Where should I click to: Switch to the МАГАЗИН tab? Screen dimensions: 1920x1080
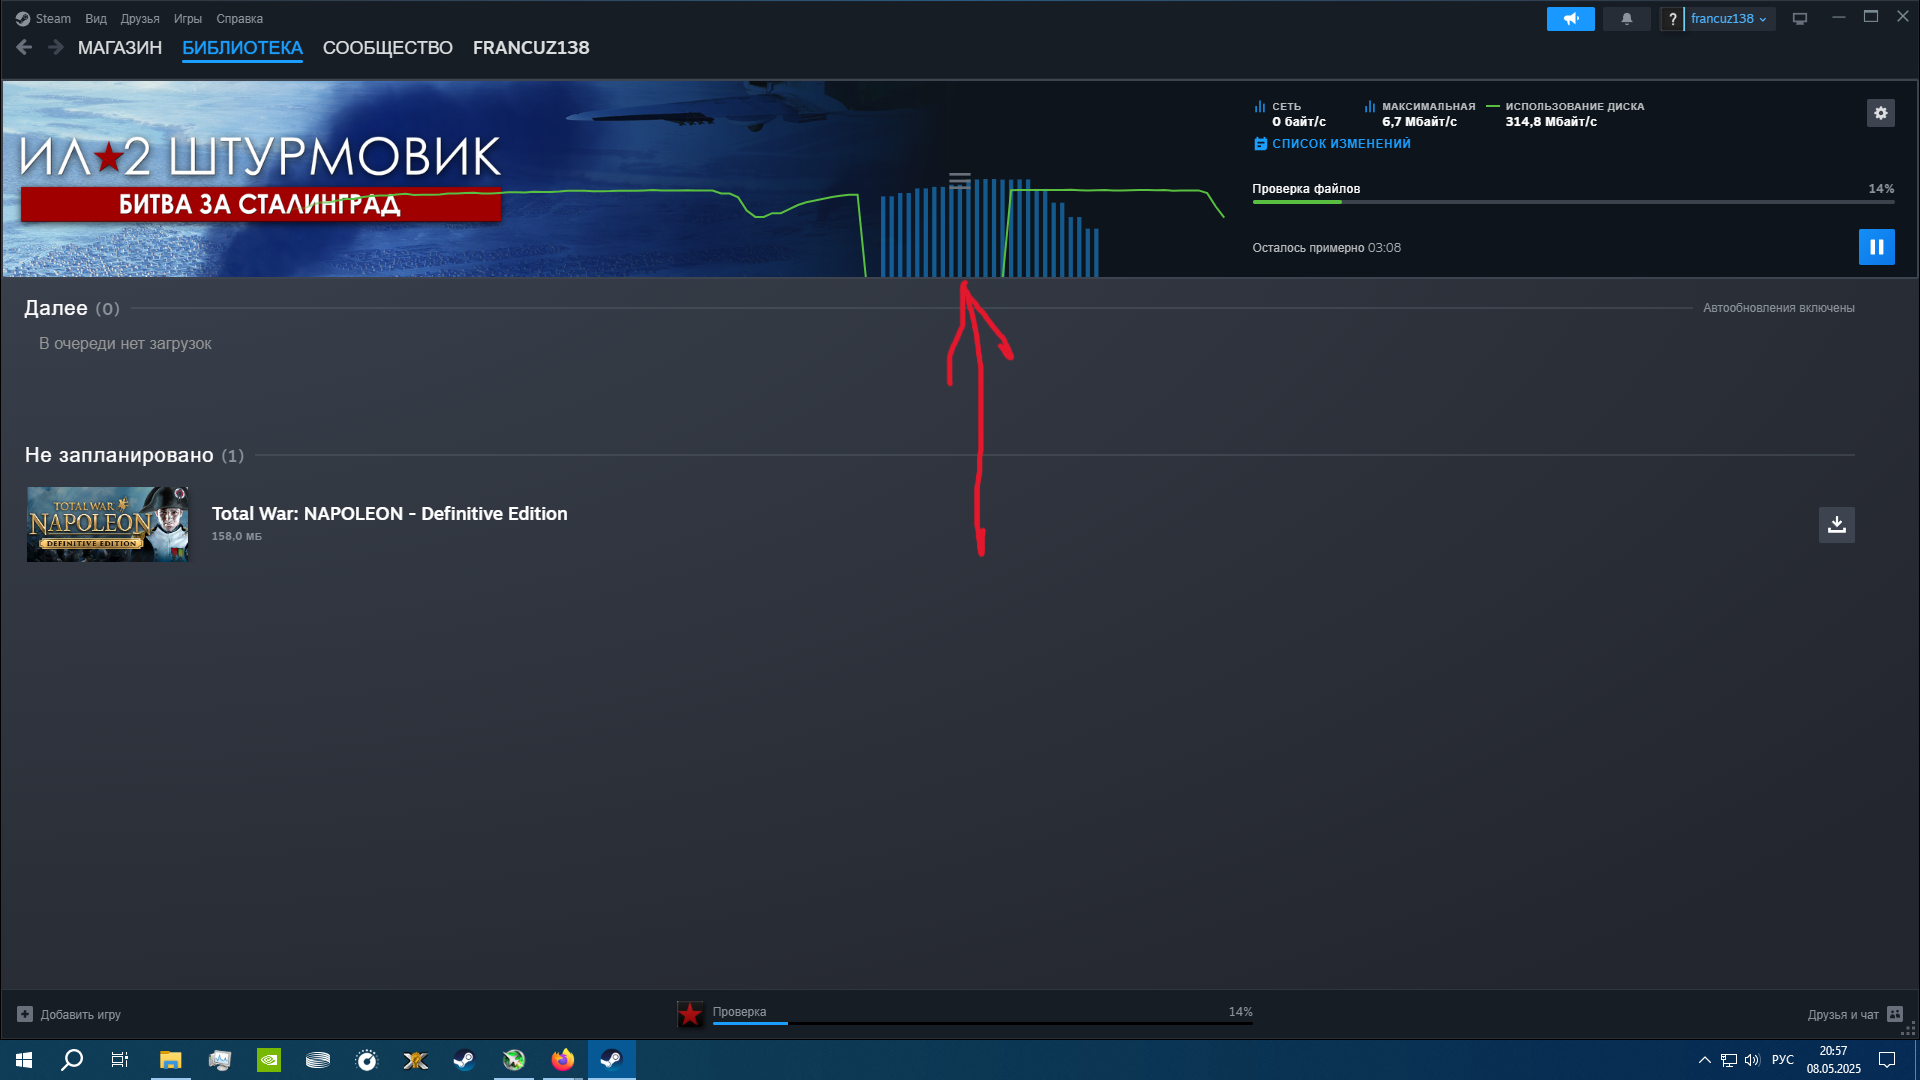pyautogui.click(x=120, y=48)
